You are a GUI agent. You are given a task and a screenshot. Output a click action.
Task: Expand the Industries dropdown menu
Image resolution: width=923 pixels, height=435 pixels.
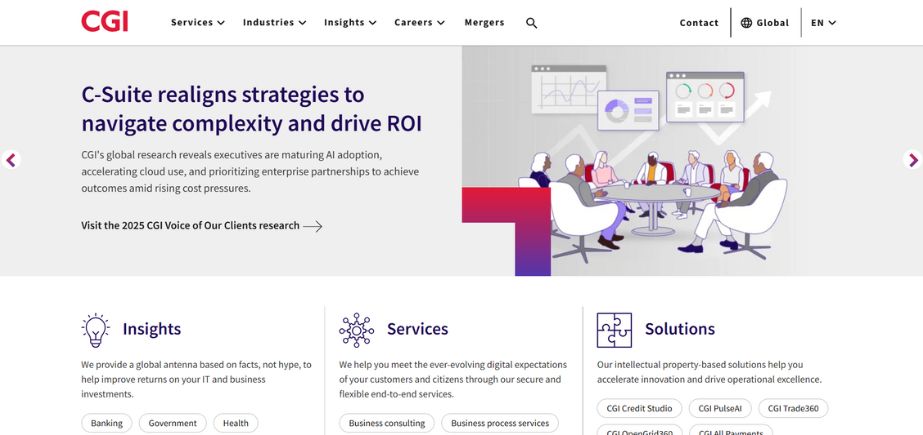tap(274, 23)
